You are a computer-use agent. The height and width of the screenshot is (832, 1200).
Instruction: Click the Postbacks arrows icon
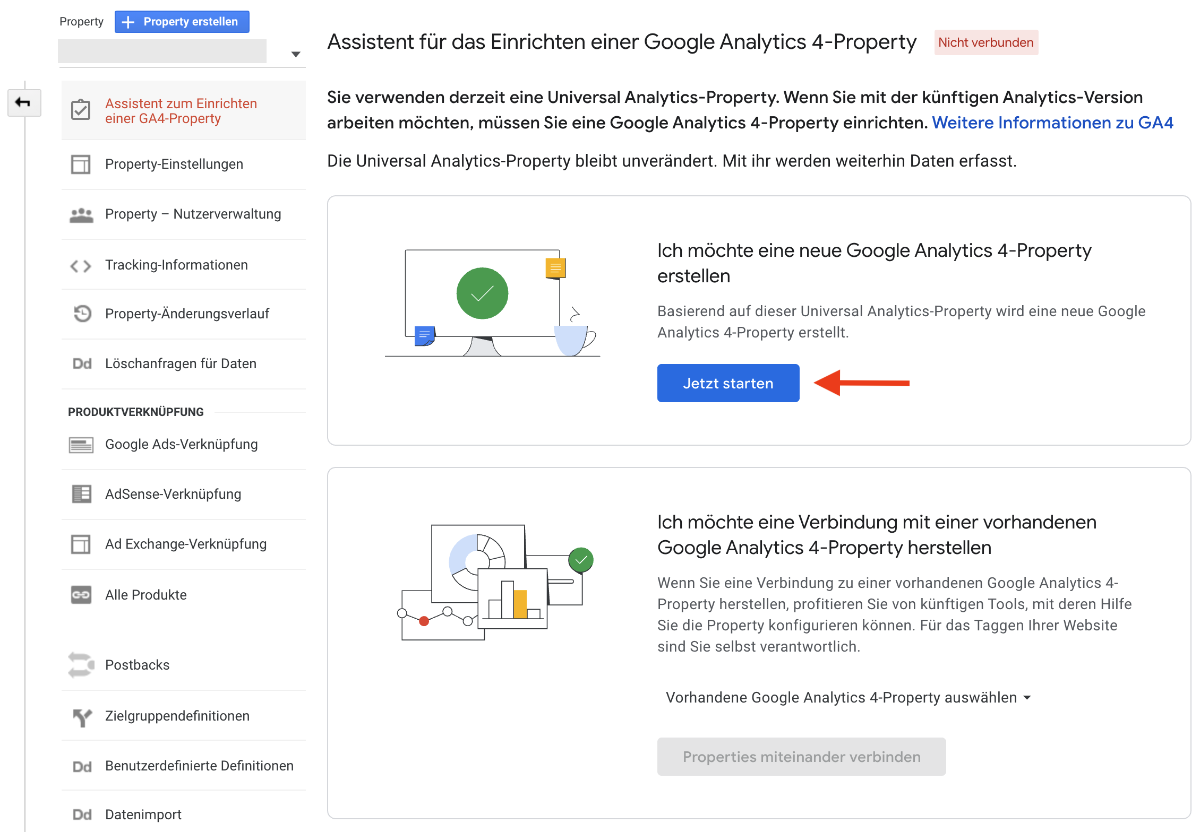pos(81,665)
